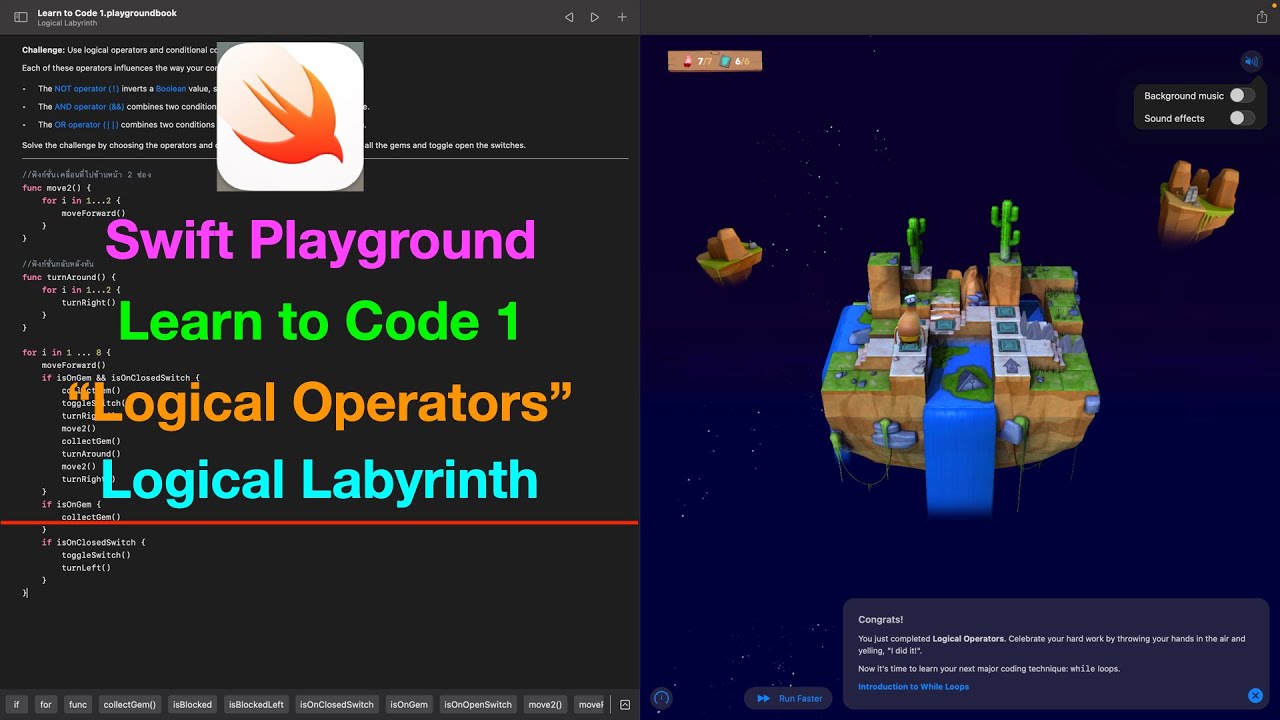
Task: Turn on Sound effects switch
Action: point(1241,117)
